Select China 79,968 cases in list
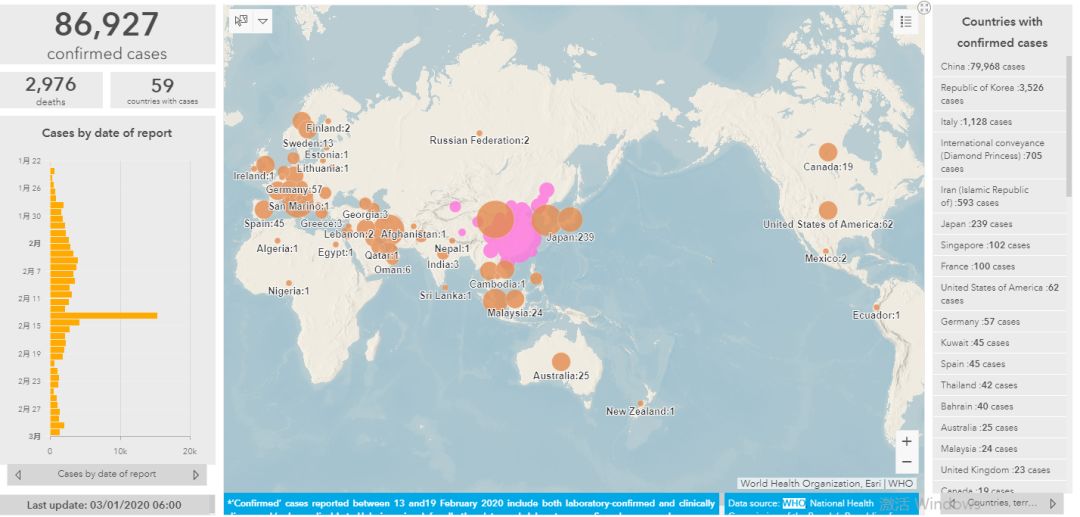1080x517 pixels. point(999,67)
